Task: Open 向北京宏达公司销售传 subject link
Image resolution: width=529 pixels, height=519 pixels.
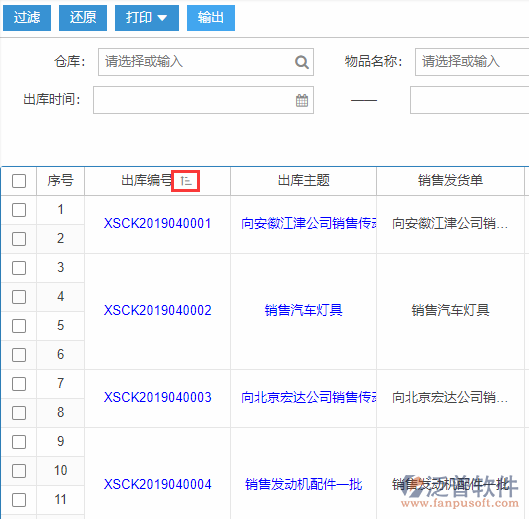Action: [x=308, y=398]
